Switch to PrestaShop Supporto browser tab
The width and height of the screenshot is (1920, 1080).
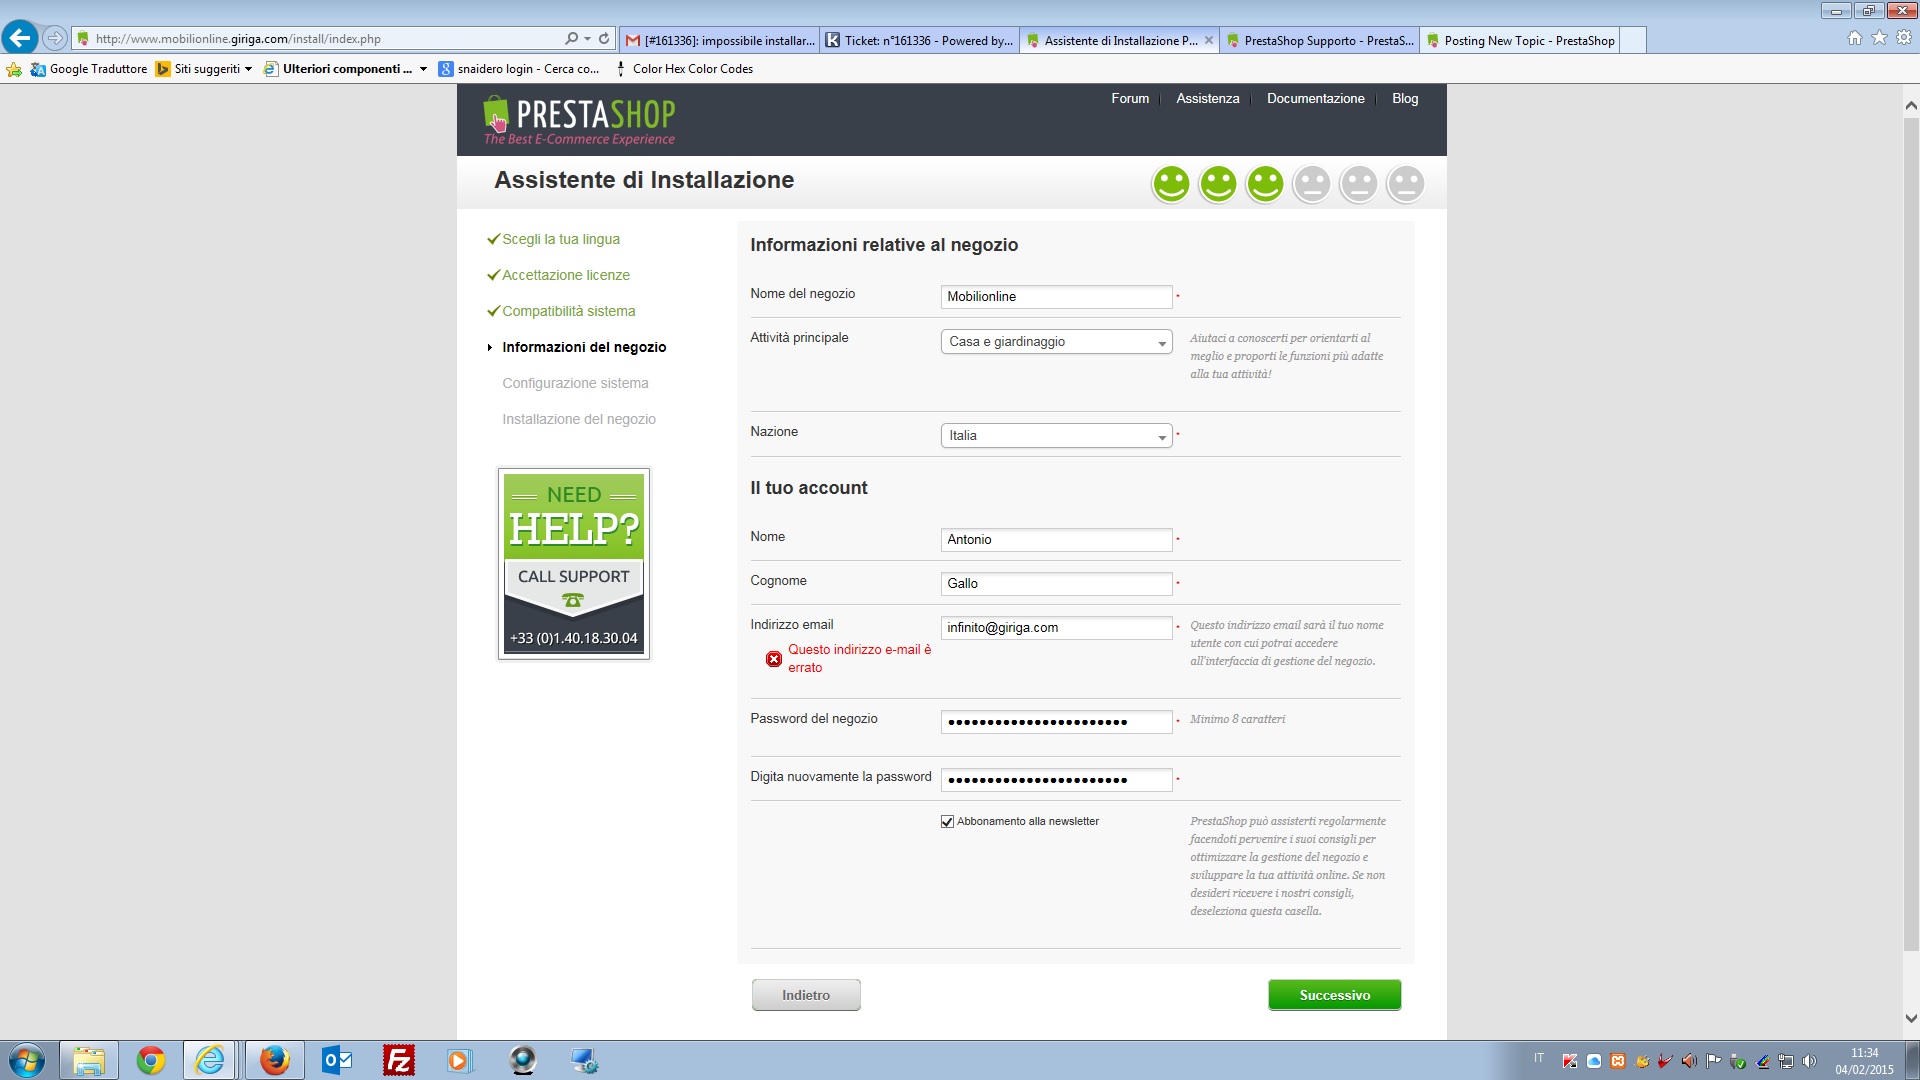pos(1319,41)
